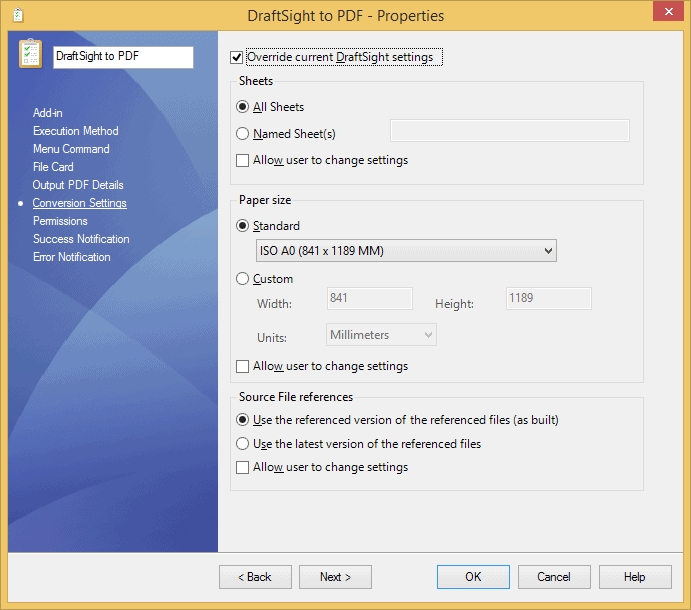The height and width of the screenshot is (610, 691).
Task: Open Output PDF Details page
Action: pyautogui.click(x=78, y=185)
